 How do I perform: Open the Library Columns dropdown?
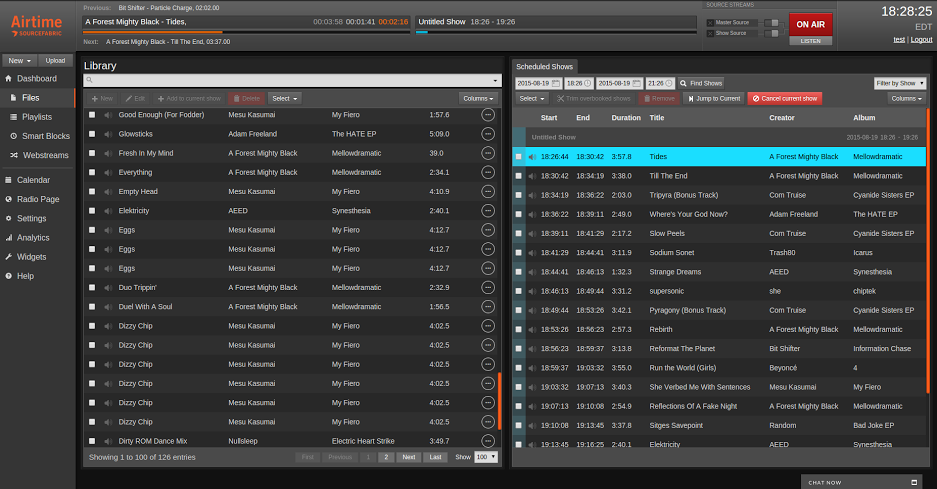478,98
